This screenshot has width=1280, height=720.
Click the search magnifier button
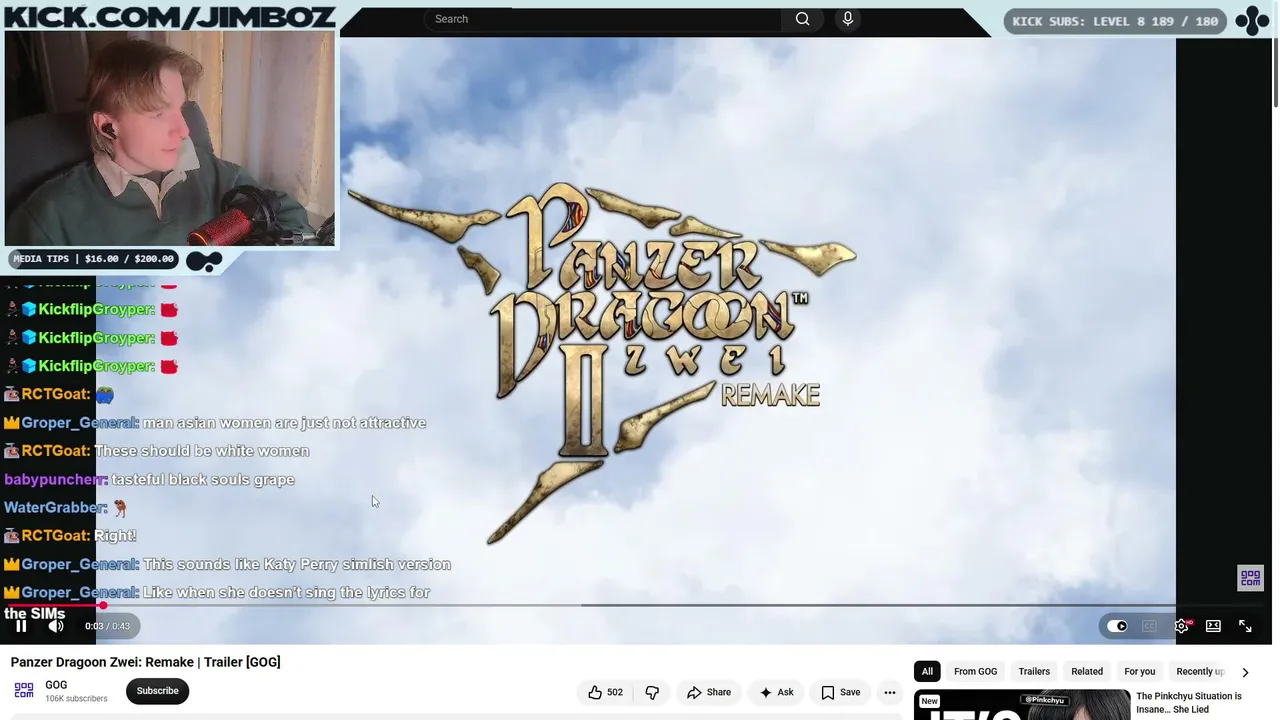coord(802,19)
